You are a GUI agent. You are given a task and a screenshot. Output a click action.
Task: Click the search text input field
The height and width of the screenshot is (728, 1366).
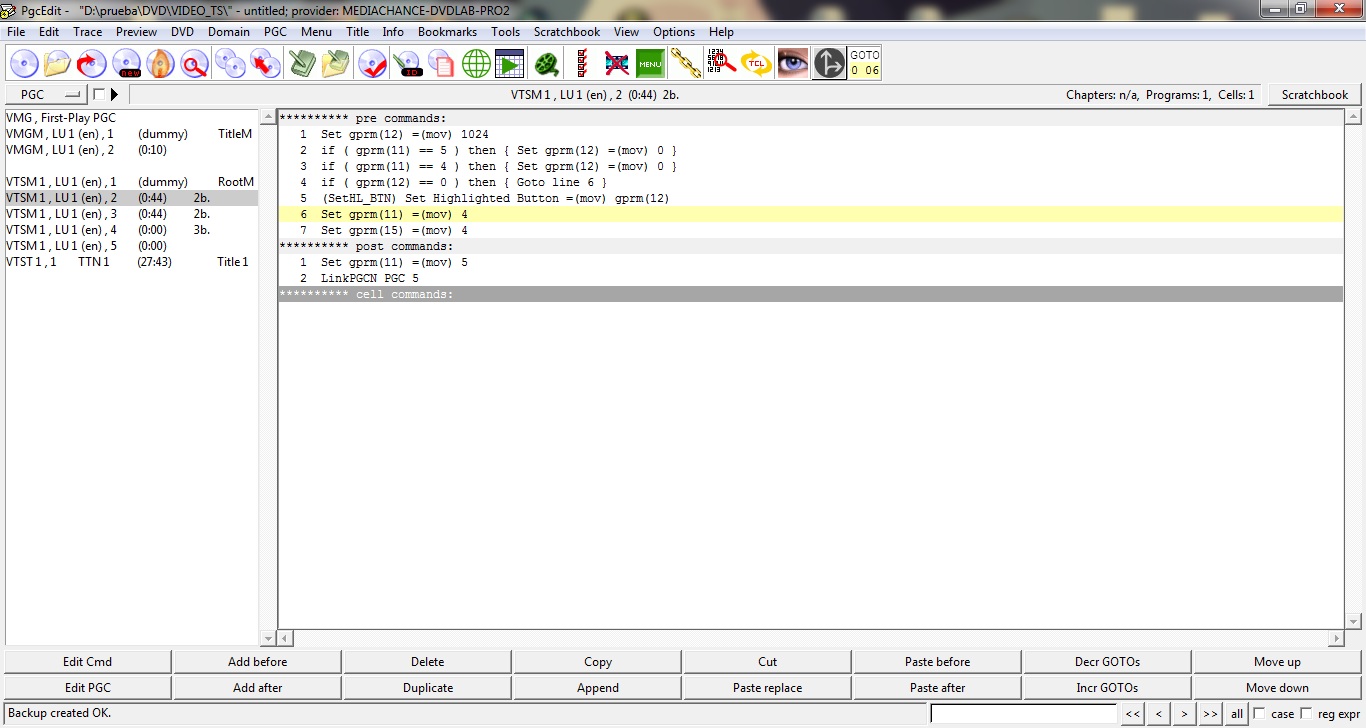1023,714
